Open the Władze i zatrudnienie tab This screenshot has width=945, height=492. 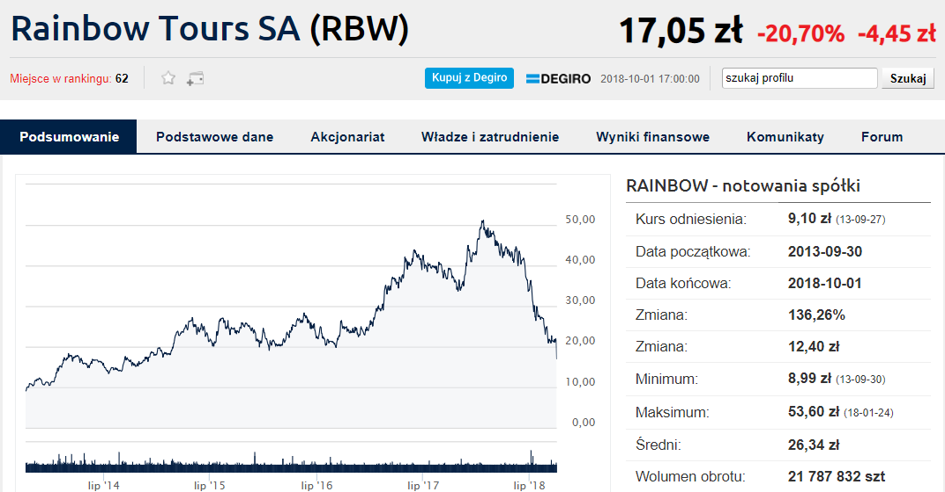click(x=490, y=137)
